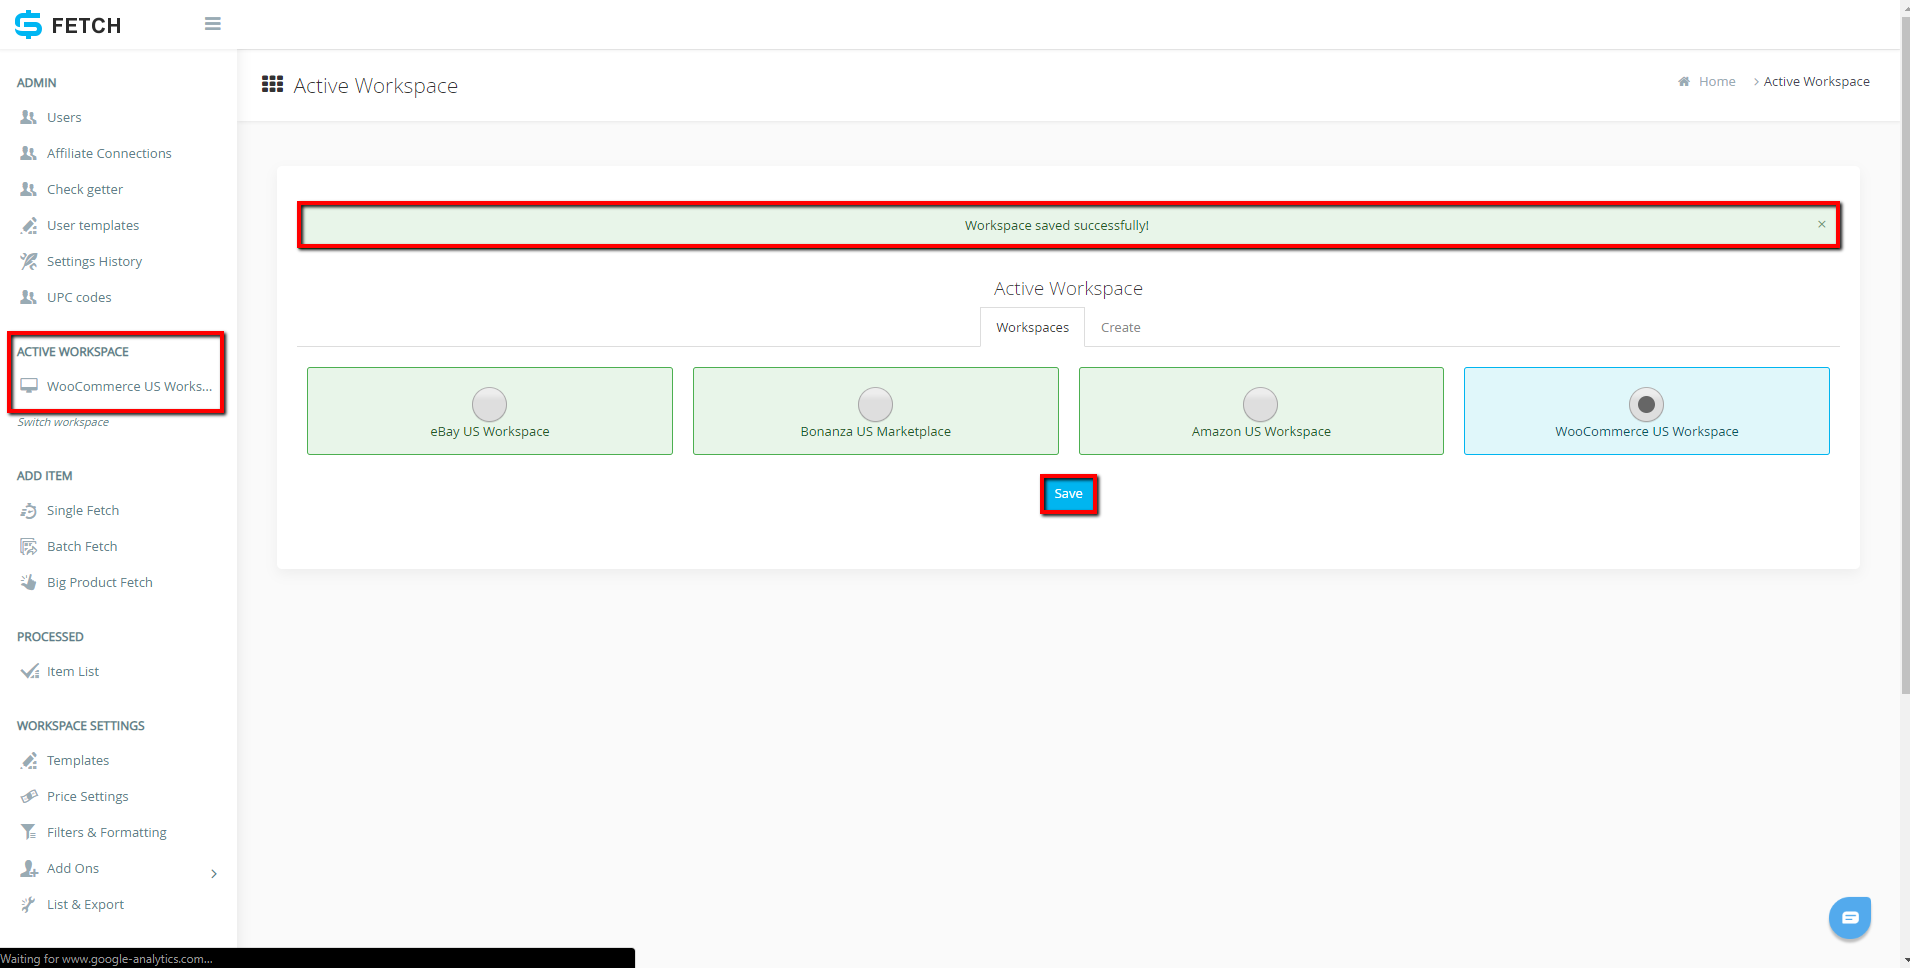Select the eBay US Workspace radio

coord(489,404)
